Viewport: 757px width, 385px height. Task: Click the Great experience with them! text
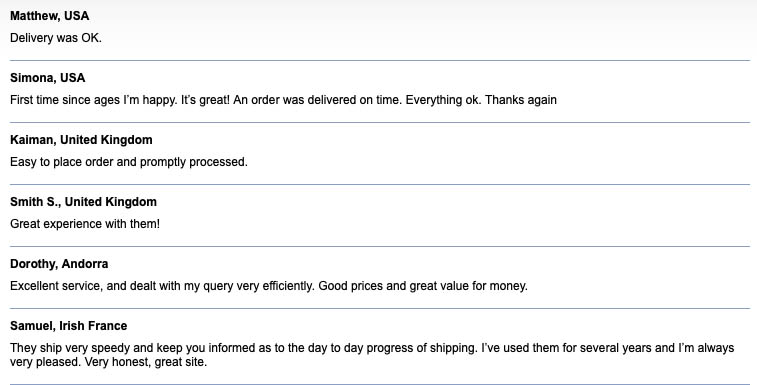[x=85, y=224]
